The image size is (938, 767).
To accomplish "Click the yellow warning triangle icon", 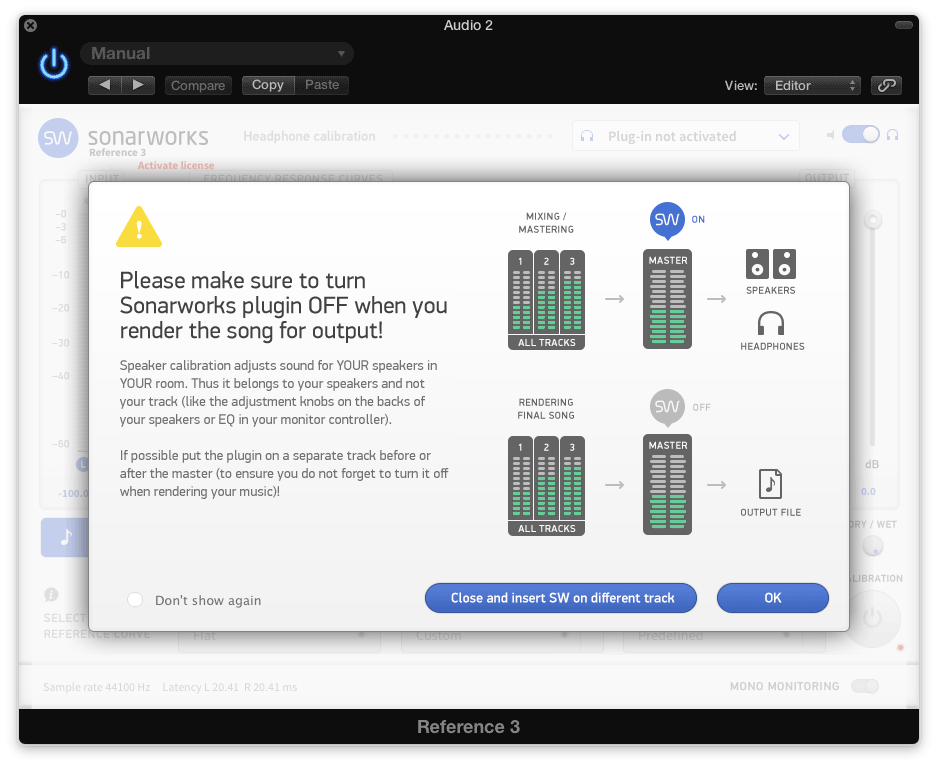I will tap(139, 227).
